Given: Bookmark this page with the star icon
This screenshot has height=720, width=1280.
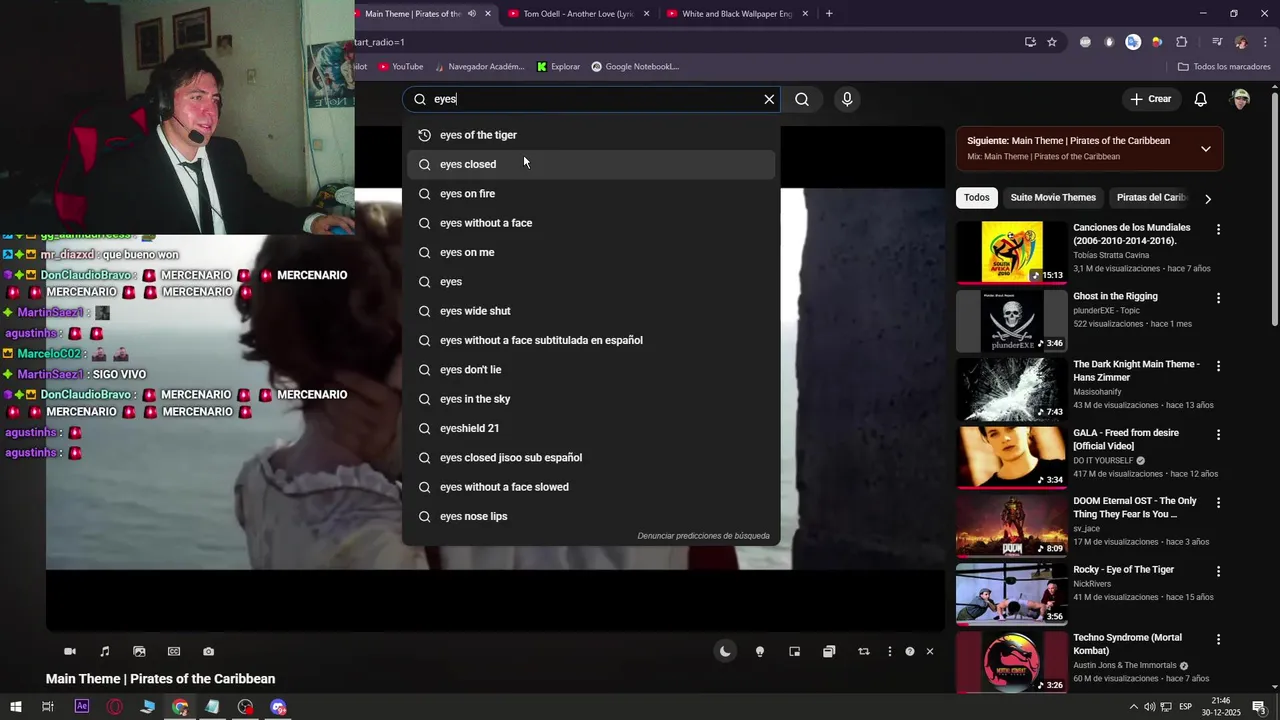Looking at the screenshot, I should click(1052, 42).
